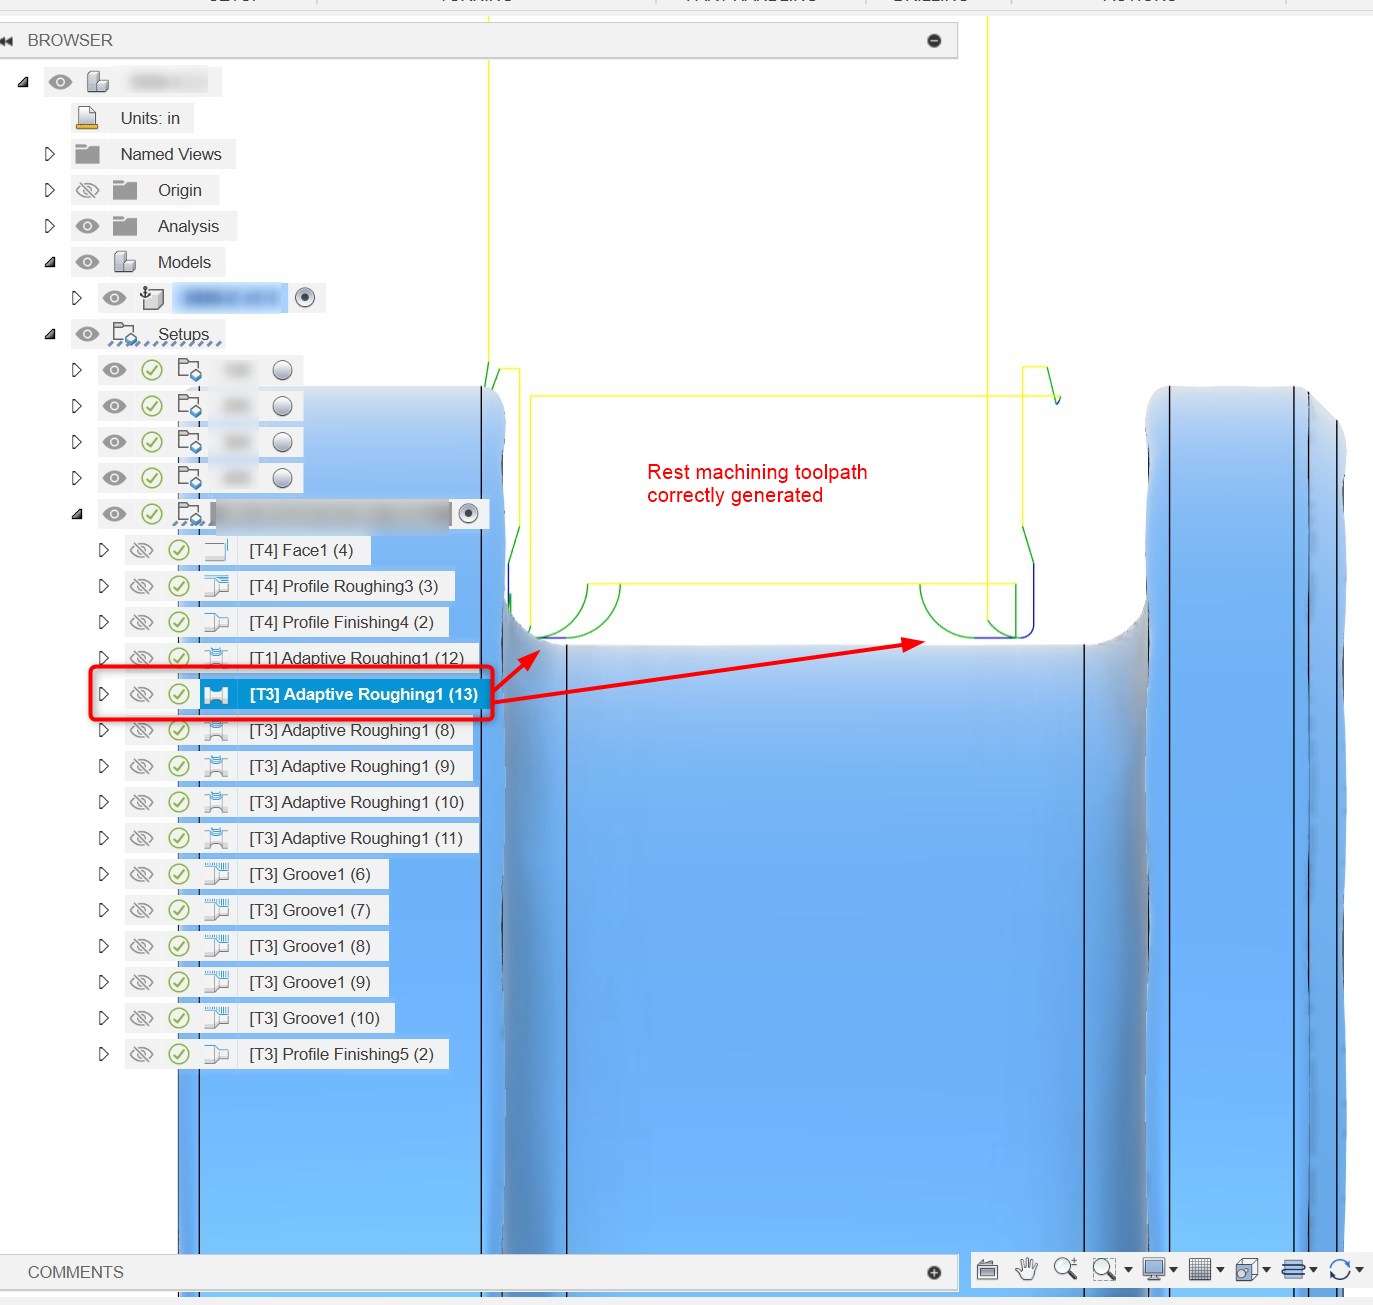Expand the Profile Roughing3 (3) operation
Image resolution: width=1373 pixels, height=1305 pixels.
(103, 586)
